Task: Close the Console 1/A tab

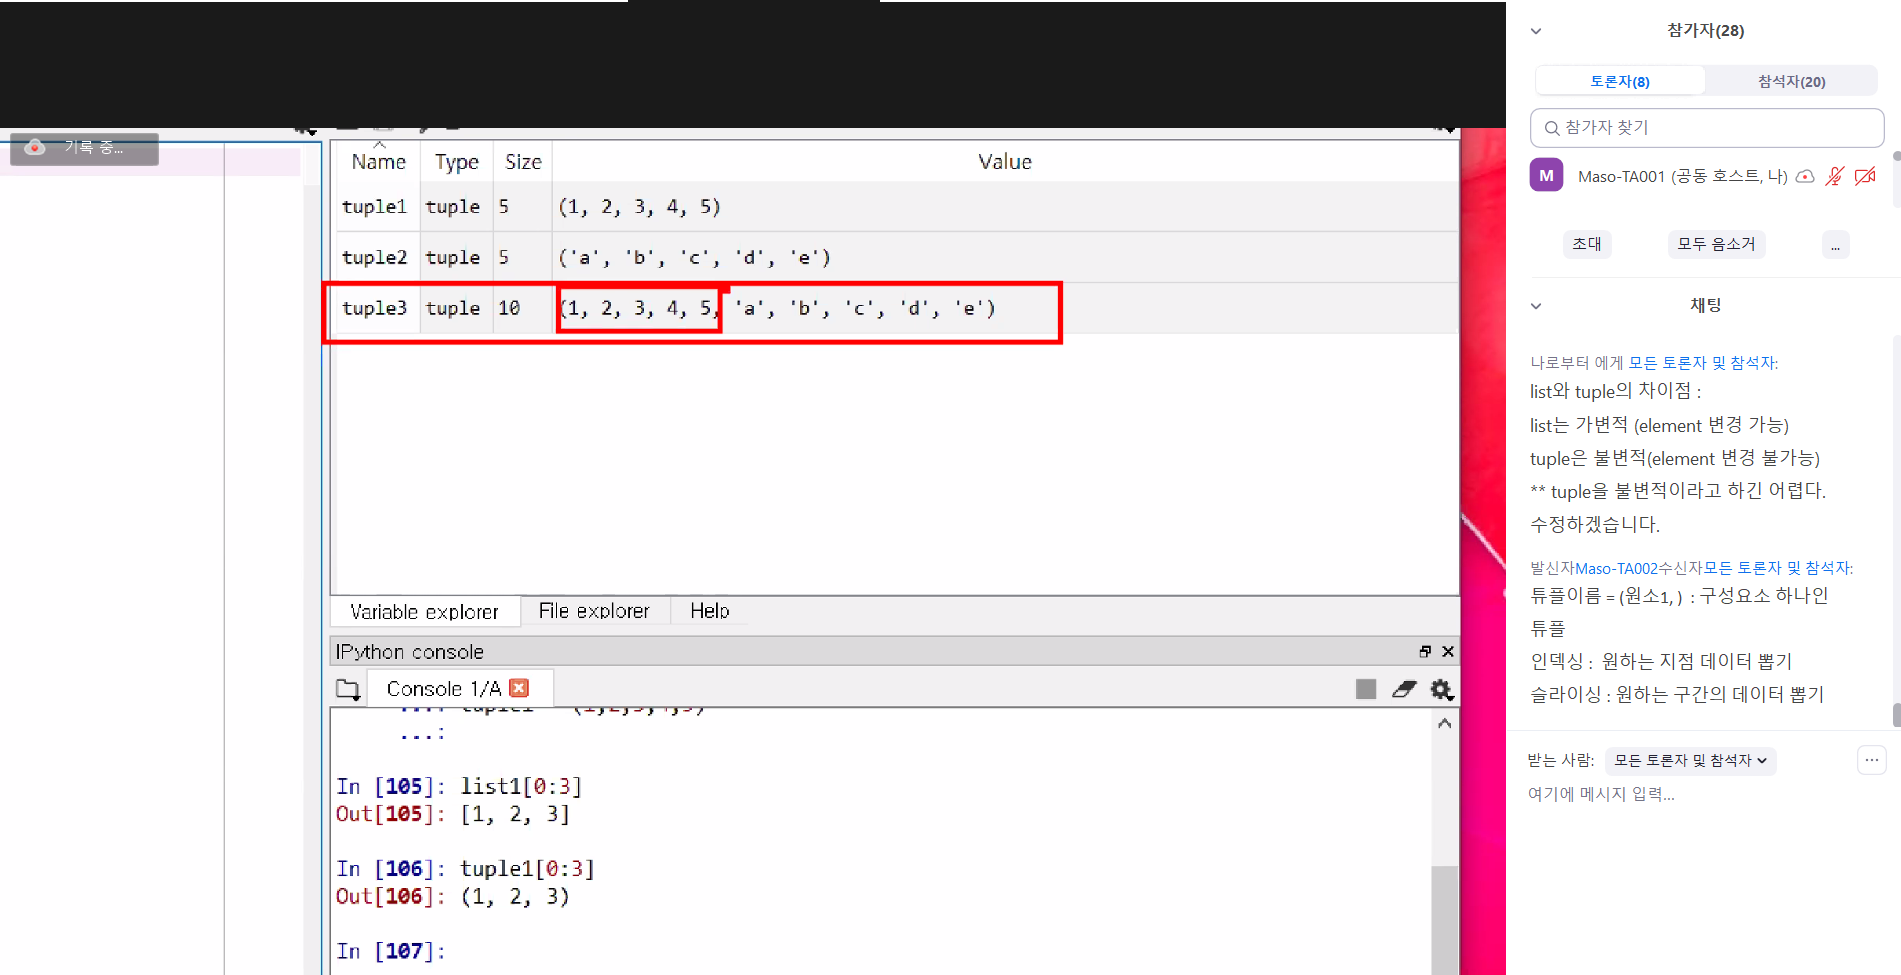Action: click(519, 688)
